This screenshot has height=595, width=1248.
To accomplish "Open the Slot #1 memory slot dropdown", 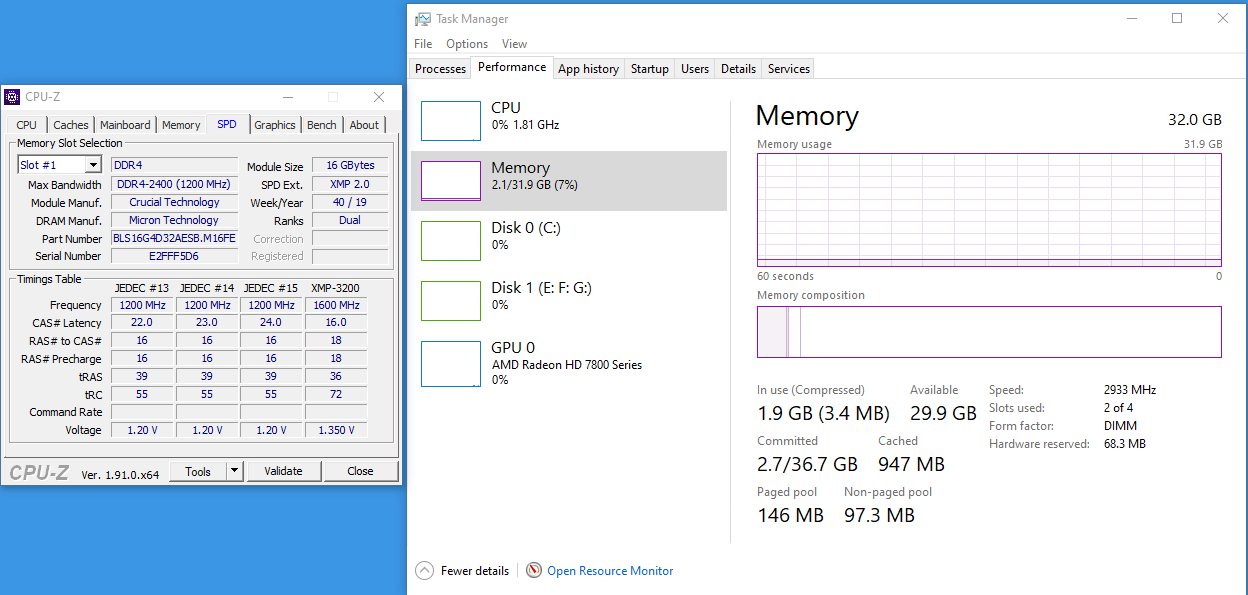I will [x=93, y=165].
